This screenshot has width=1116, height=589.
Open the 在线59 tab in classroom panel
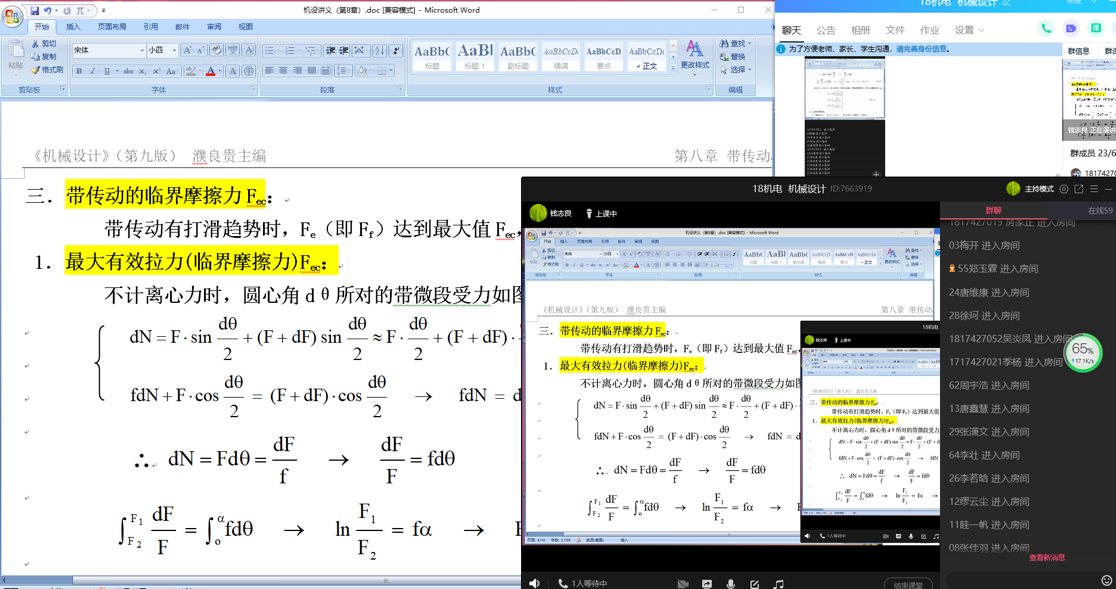click(x=1099, y=211)
